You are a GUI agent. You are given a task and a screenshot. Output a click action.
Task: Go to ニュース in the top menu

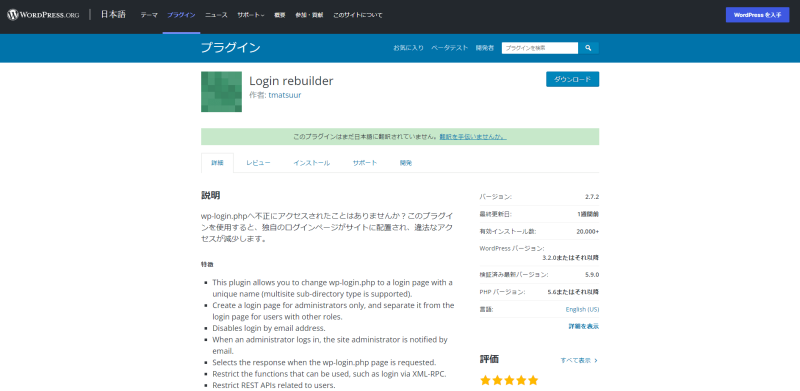pyautogui.click(x=216, y=15)
